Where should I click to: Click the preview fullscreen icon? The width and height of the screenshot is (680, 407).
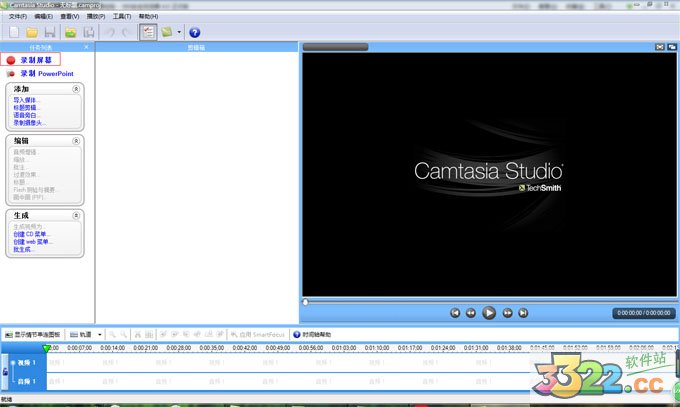coord(660,47)
